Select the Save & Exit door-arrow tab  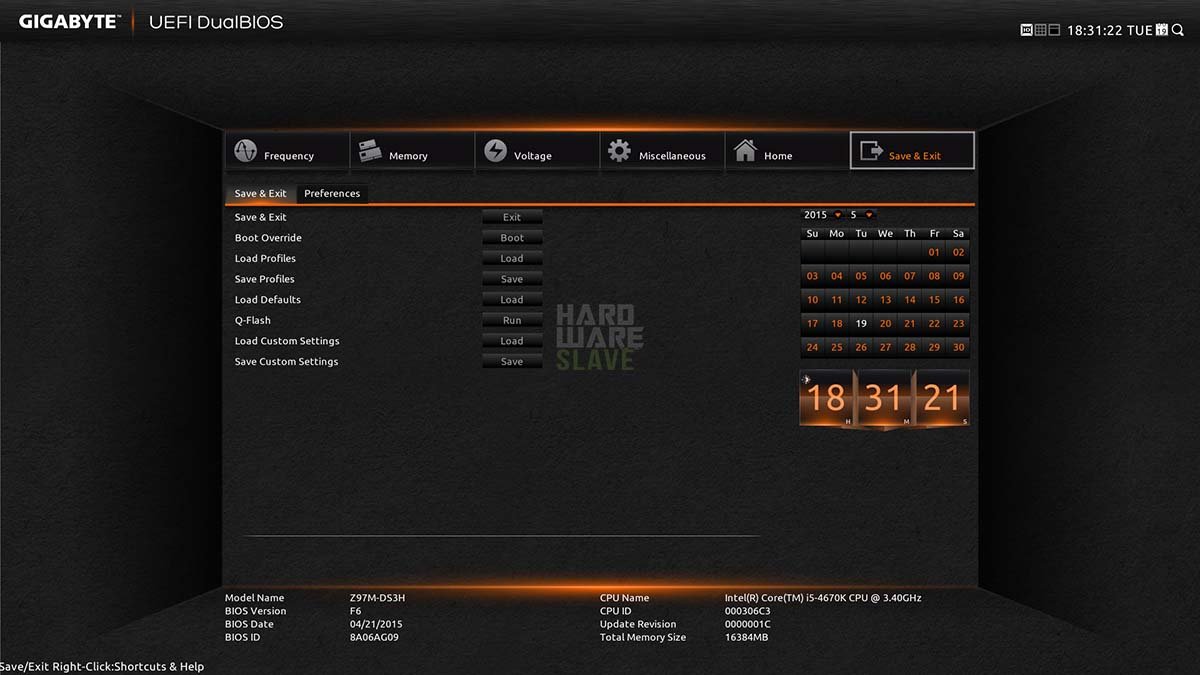(912, 151)
